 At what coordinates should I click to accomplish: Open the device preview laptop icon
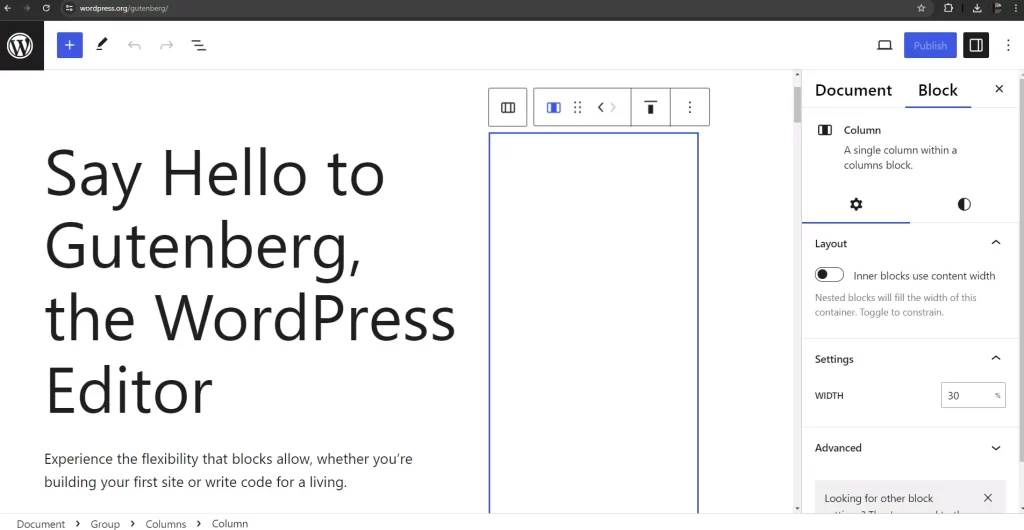click(x=884, y=45)
